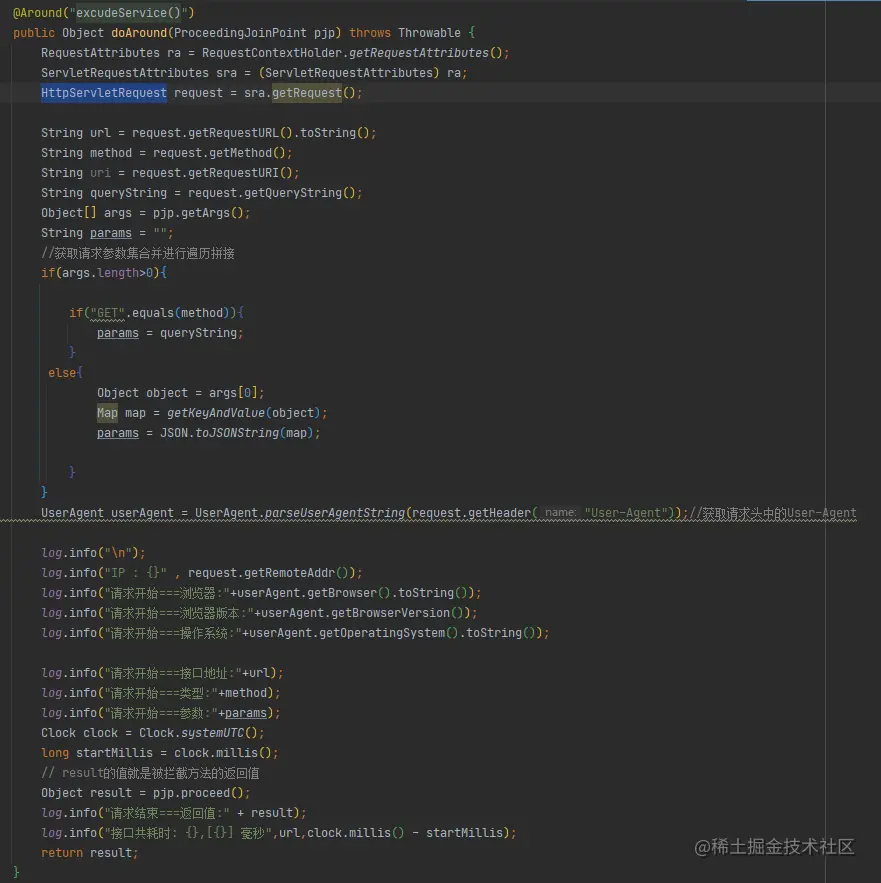Click the "GET" string literal

[x=107, y=313]
